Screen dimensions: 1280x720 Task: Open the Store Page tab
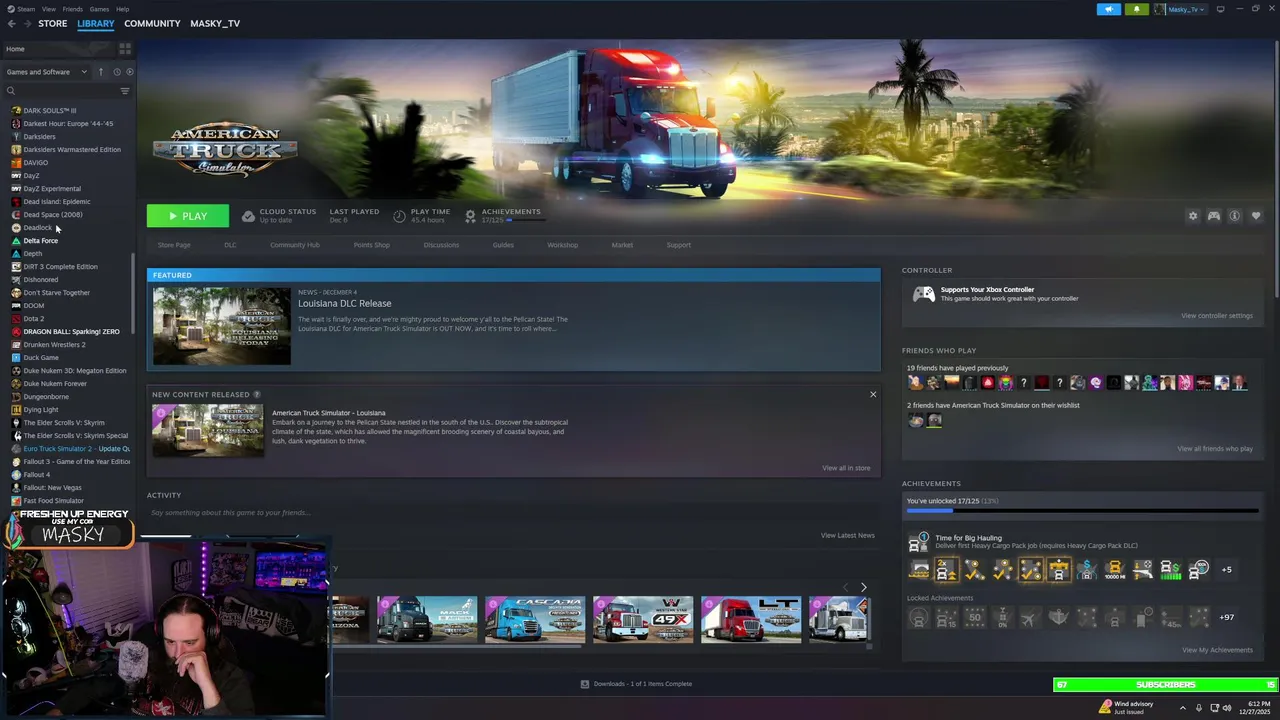pyautogui.click(x=174, y=245)
